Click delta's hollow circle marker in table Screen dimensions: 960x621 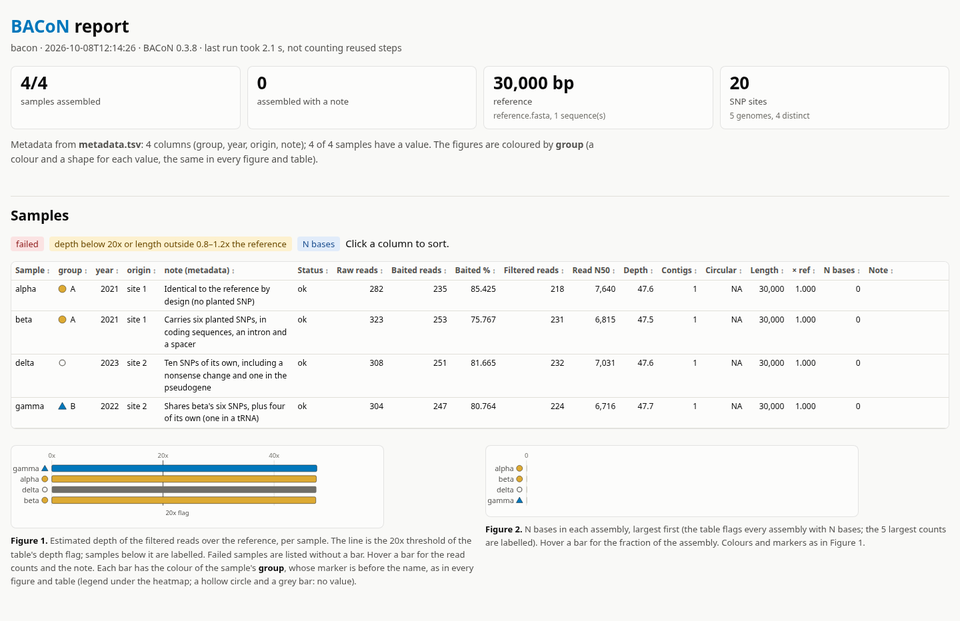pos(62,363)
